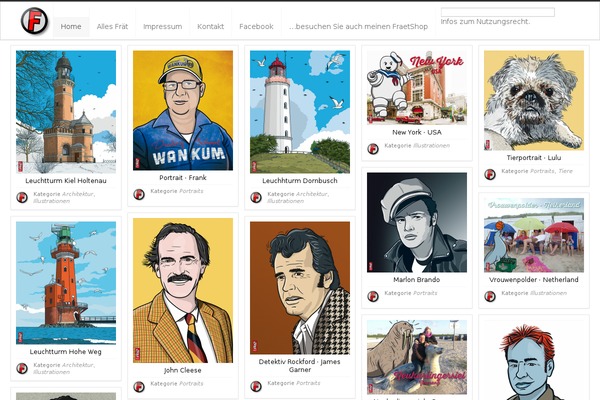Screen dimensions: 600x400
Task: Open Infos zum Nutzungsrecht link
Action: pos(485,22)
